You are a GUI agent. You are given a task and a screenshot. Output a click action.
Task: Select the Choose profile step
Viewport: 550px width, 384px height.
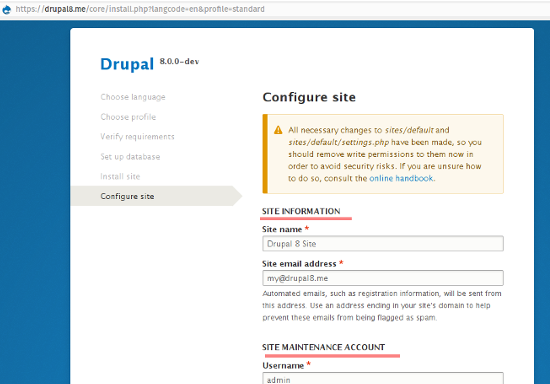point(128,117)
